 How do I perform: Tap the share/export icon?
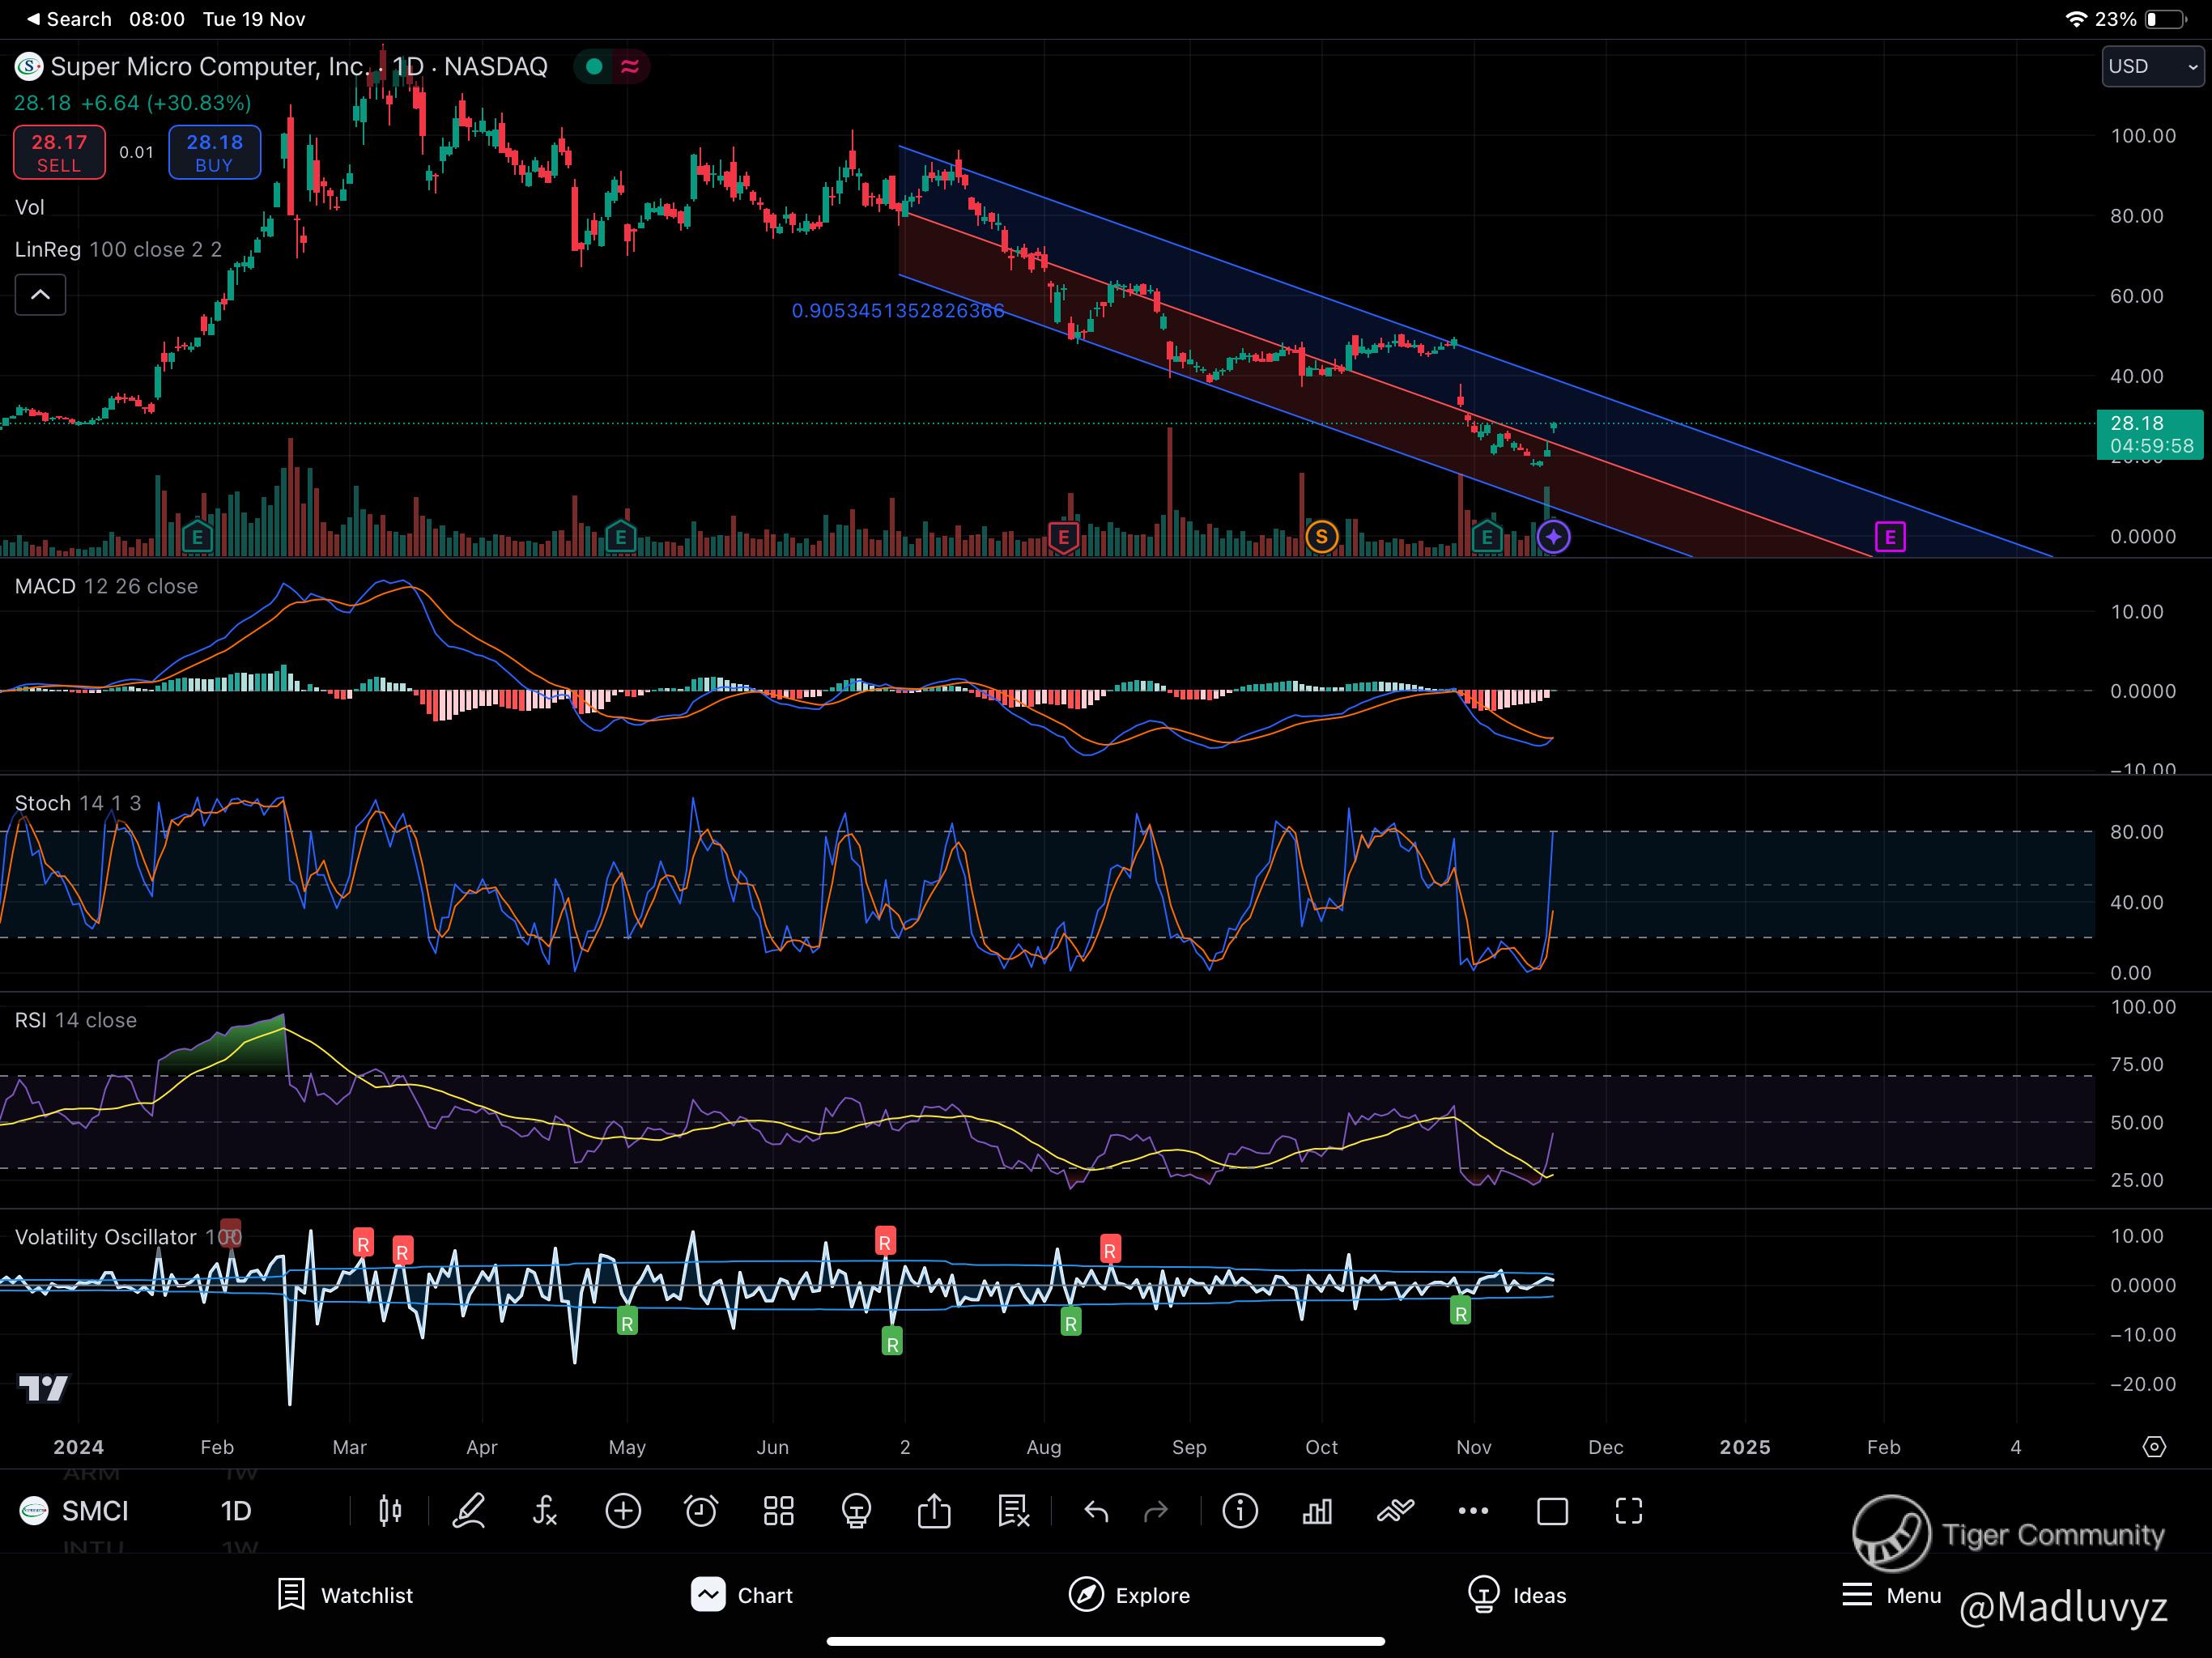pyautogui.click(x=934, y=1511)
